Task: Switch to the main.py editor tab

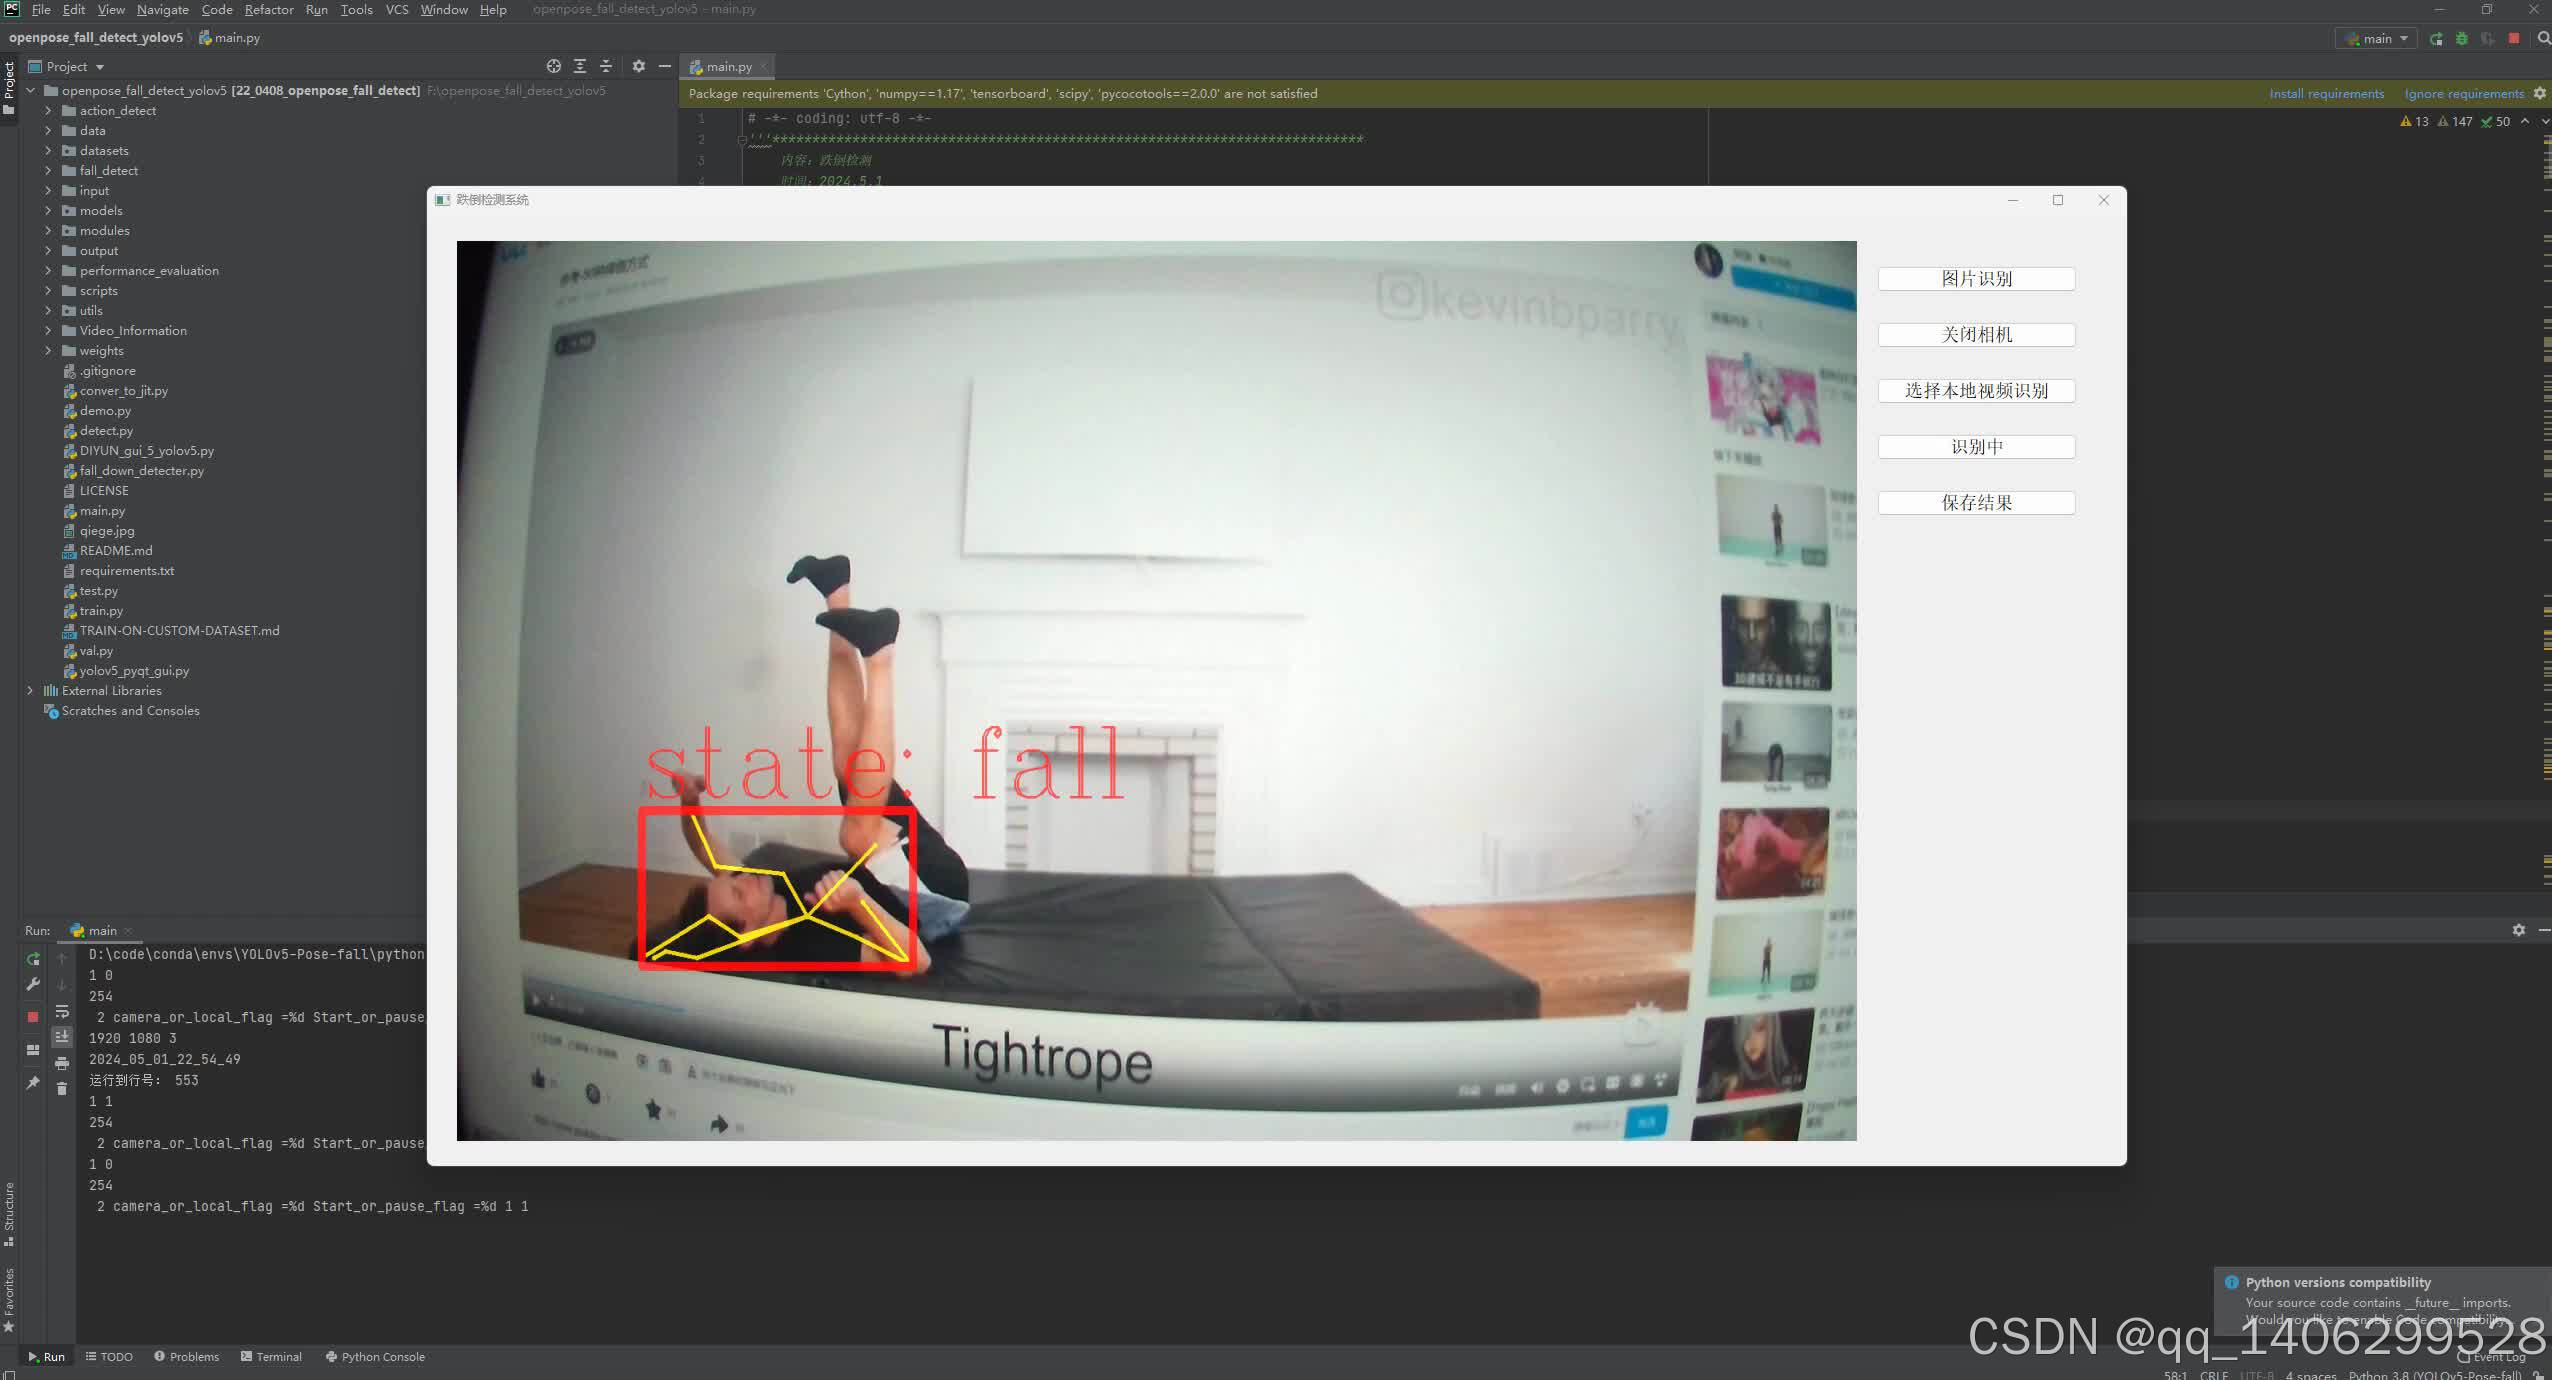Action: tap(728, 67)
